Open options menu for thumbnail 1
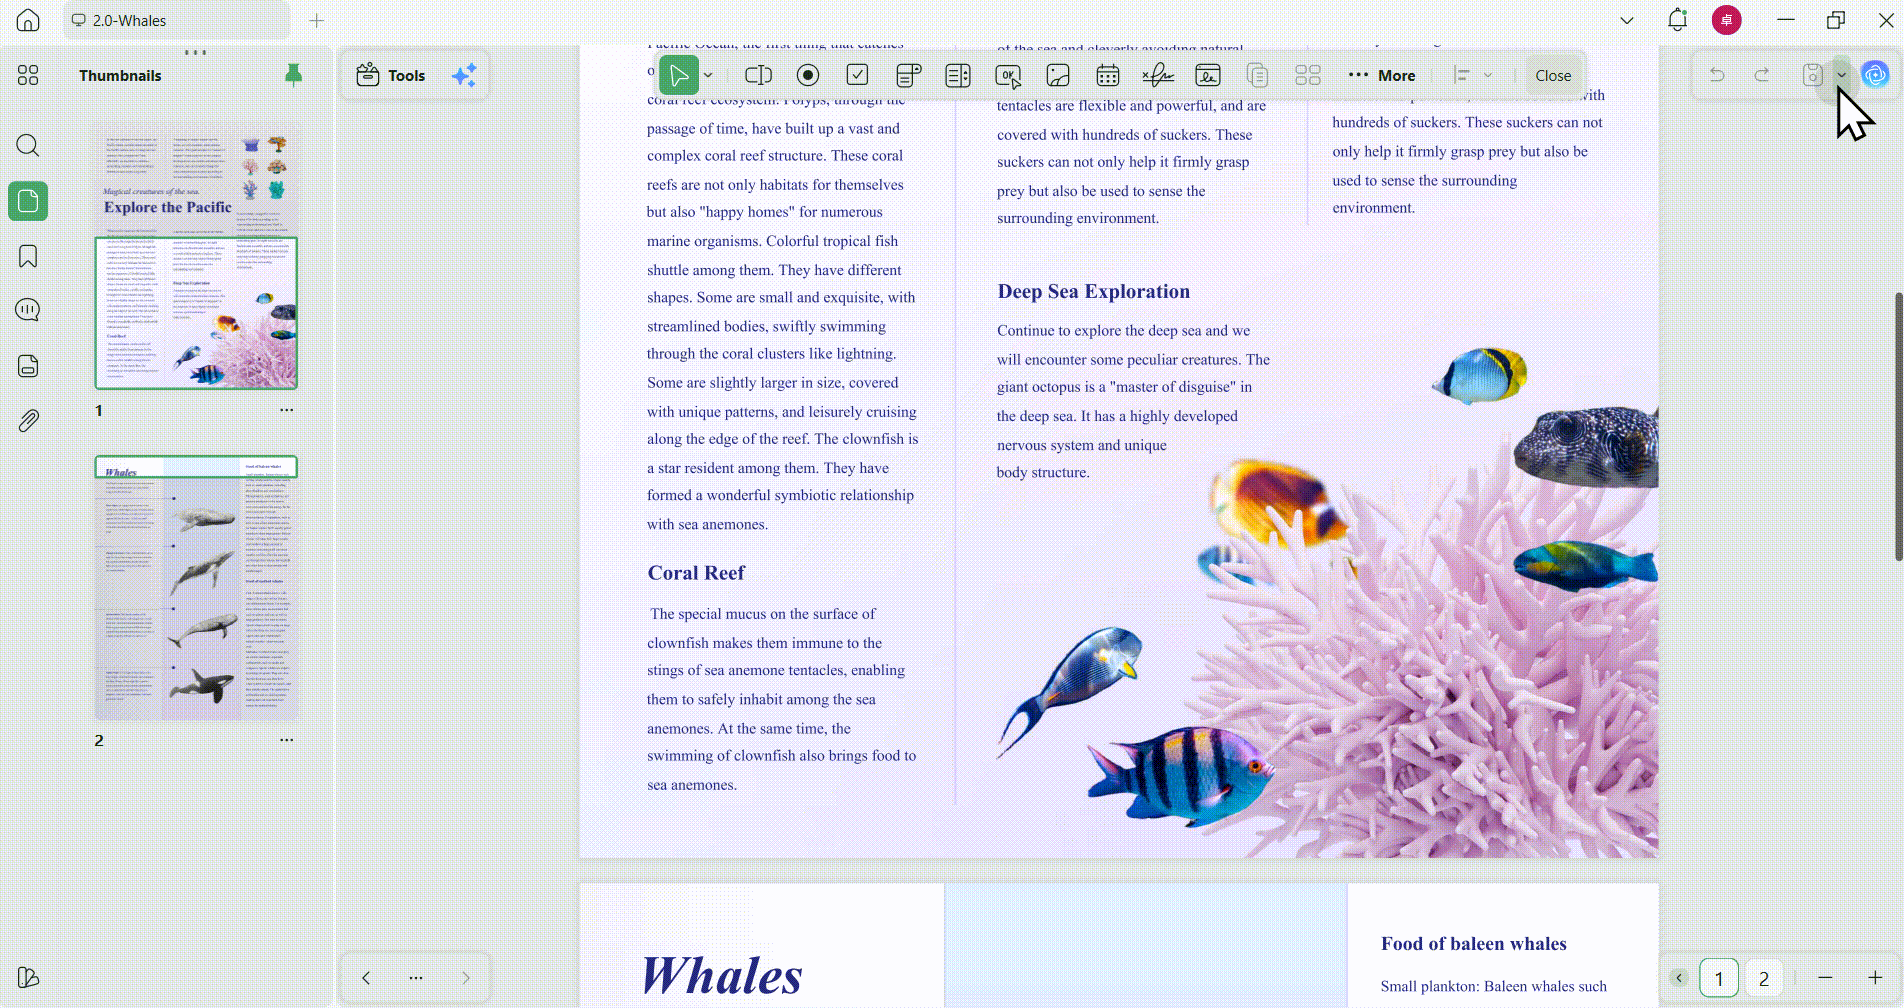 click(287, 410)
